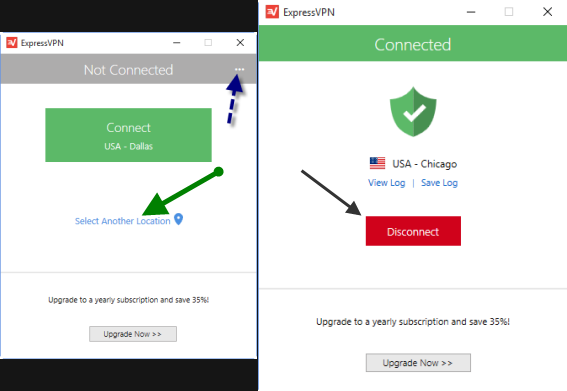Click the USA flag icon beside Chicago
This screenshot has height=391, width=567.
tap(378, 163)
